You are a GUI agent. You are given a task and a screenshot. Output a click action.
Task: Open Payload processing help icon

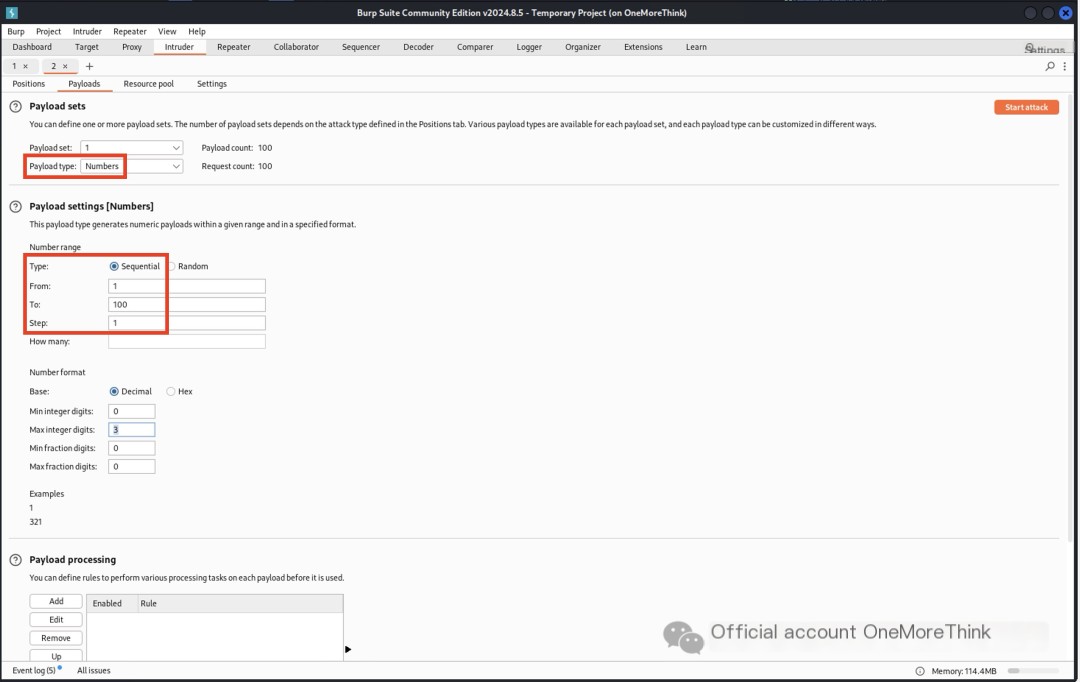tap(15, 560)
